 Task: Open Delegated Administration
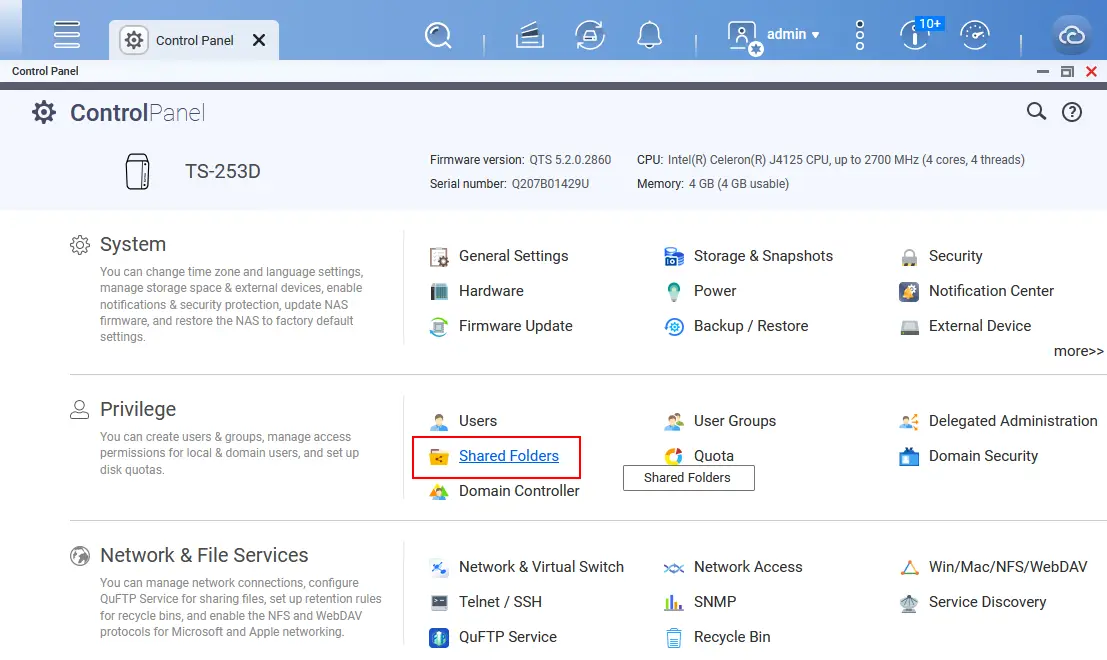click(x=998, y=421)
